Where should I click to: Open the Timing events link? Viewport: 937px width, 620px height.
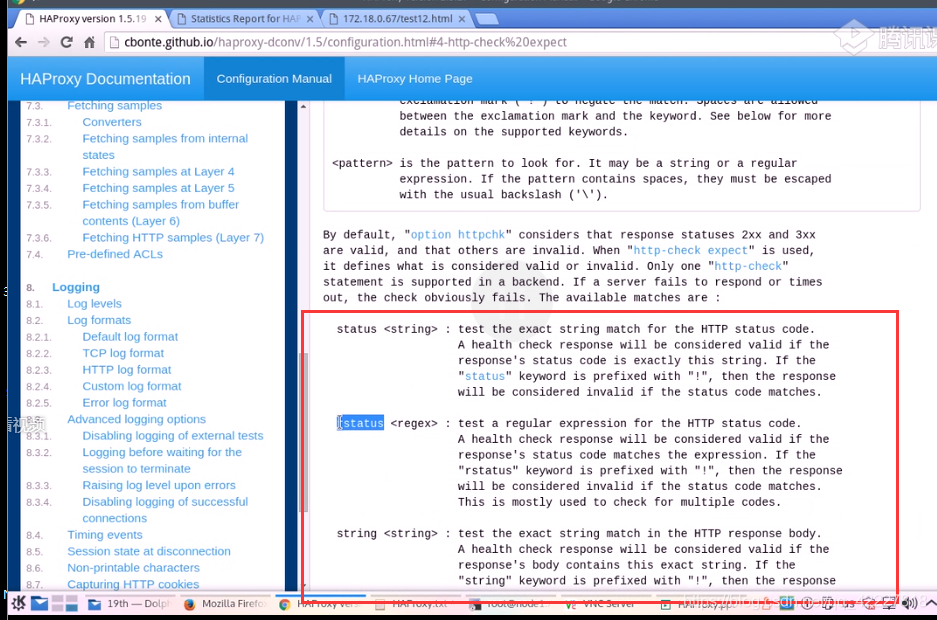click(105, 535)
